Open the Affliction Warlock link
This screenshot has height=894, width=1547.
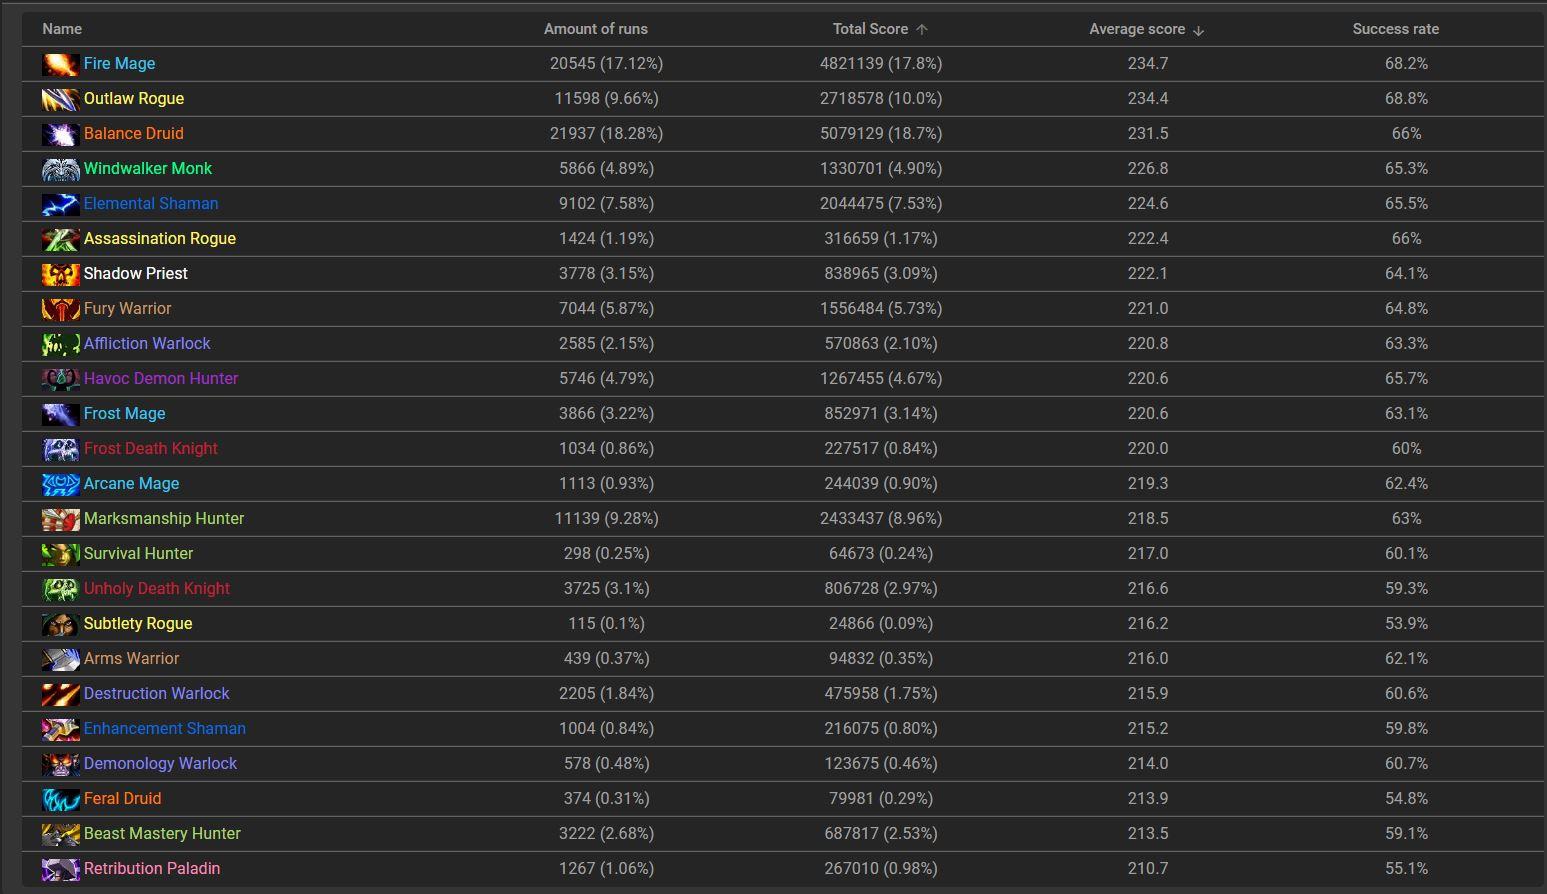(x=147, y=343)
